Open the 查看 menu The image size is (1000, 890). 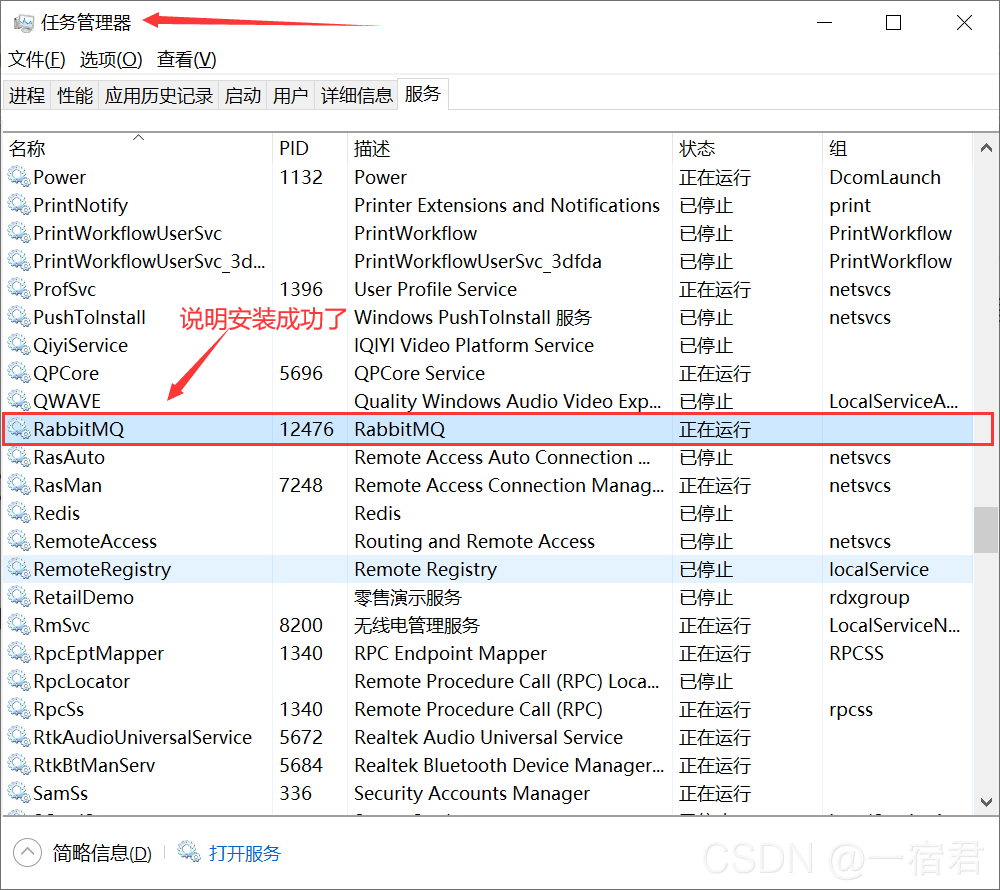click(x=187, y=60)
